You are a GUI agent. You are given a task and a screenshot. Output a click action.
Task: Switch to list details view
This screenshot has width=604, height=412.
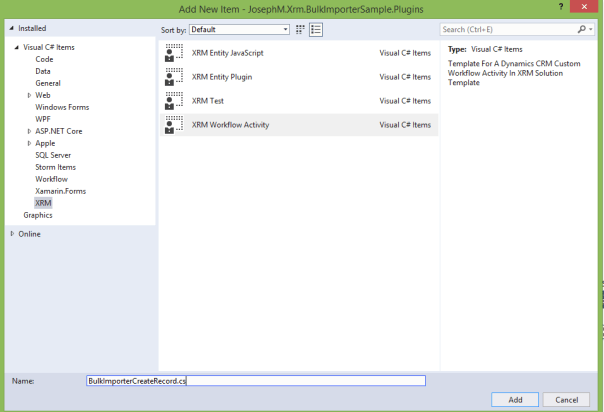tap(314, 30)
